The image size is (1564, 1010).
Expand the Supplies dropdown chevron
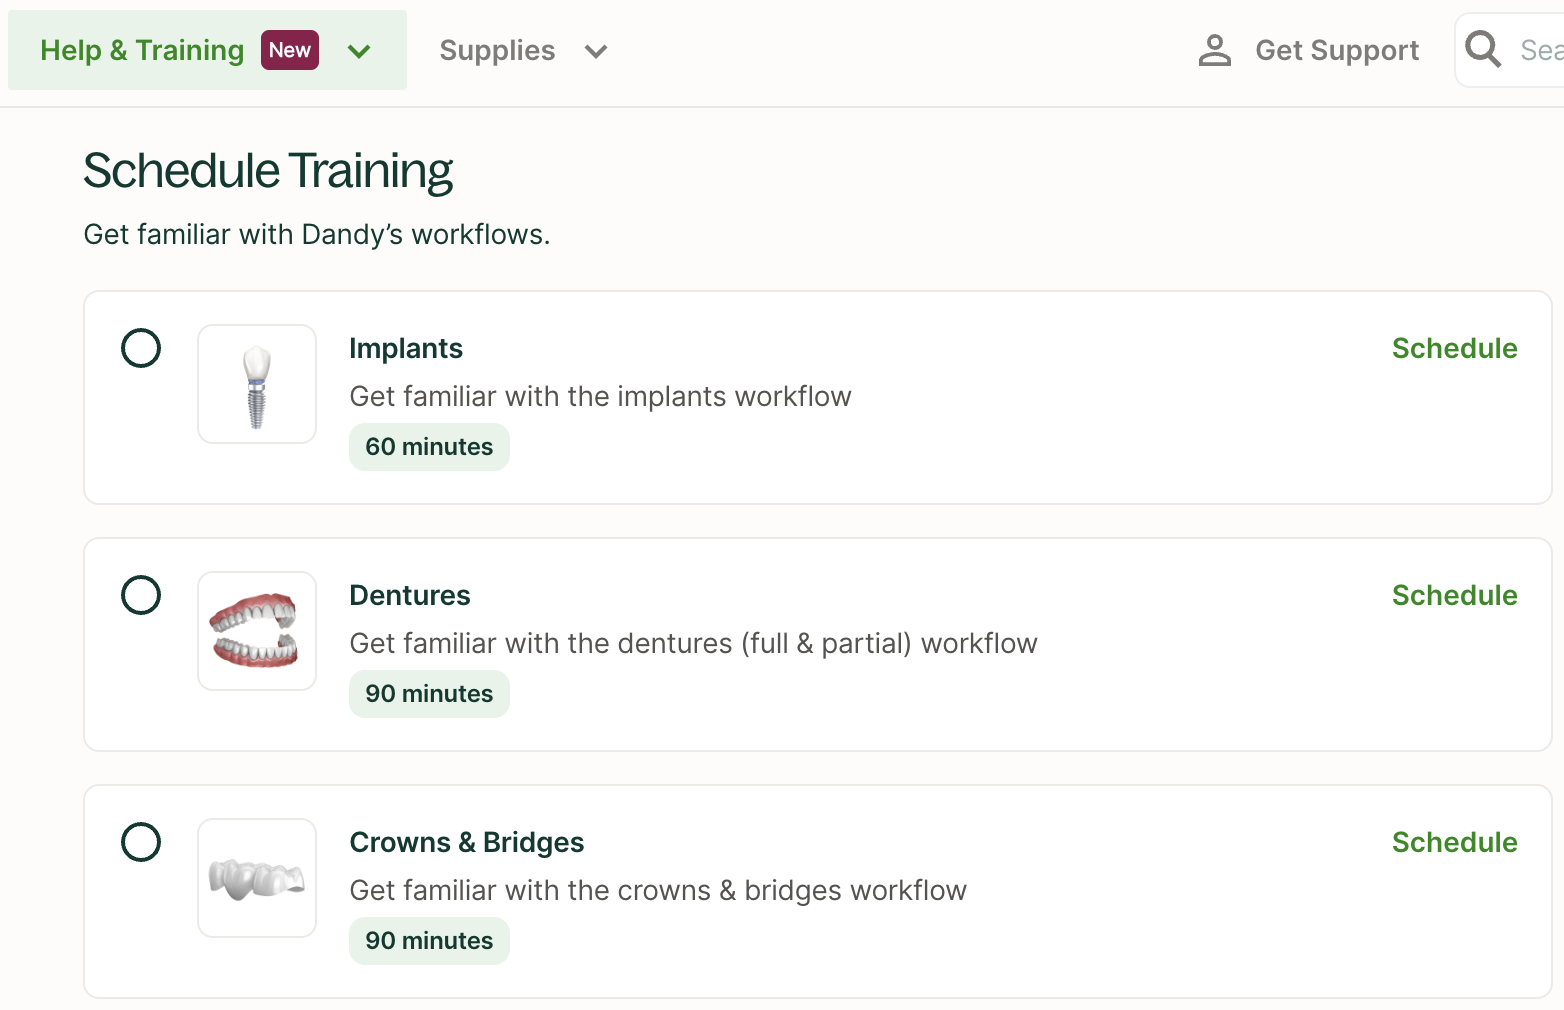point(596,51)
